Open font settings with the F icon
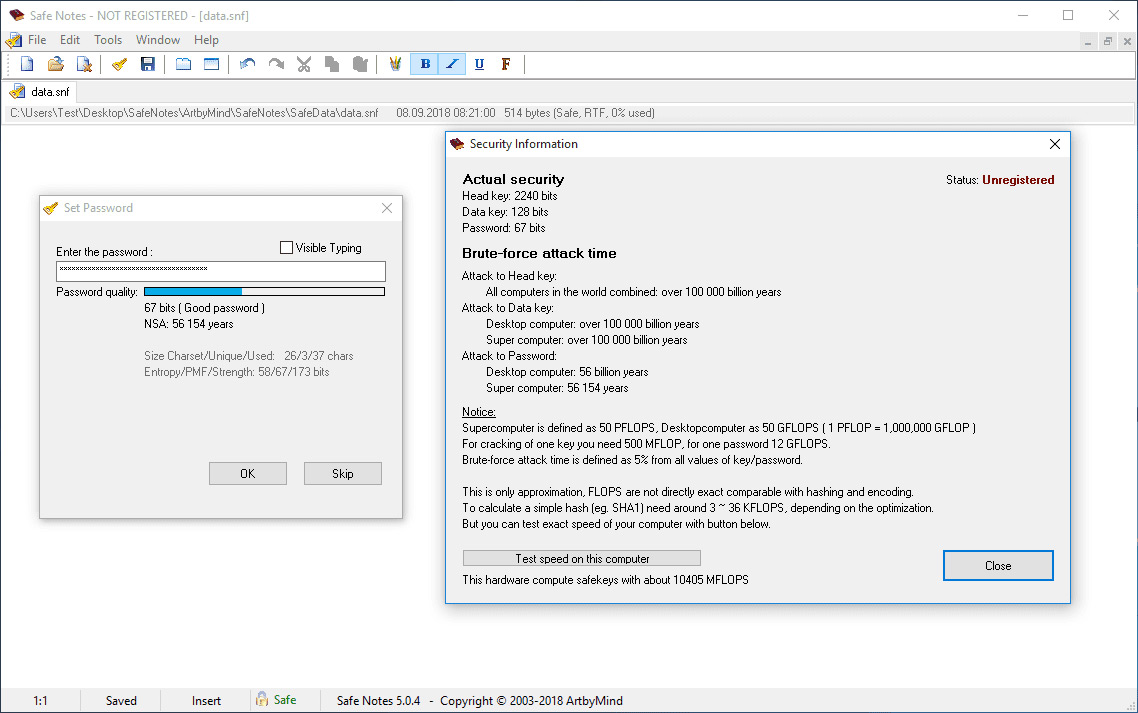Image resolution: width=1138 pixels, height=713 pixels. click(506, 65)
